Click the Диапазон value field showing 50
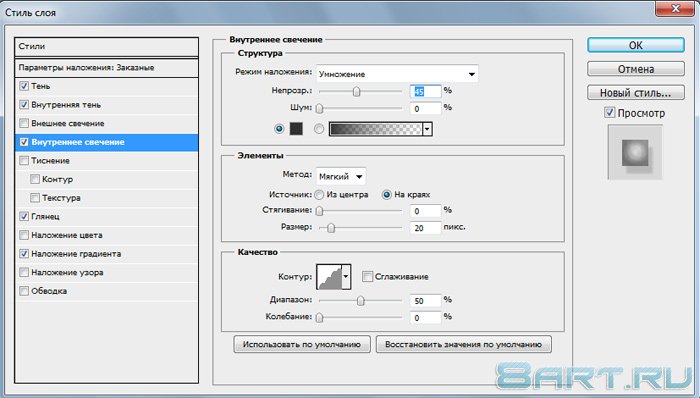This screenshot has width=700, height=398. point(425,301)
